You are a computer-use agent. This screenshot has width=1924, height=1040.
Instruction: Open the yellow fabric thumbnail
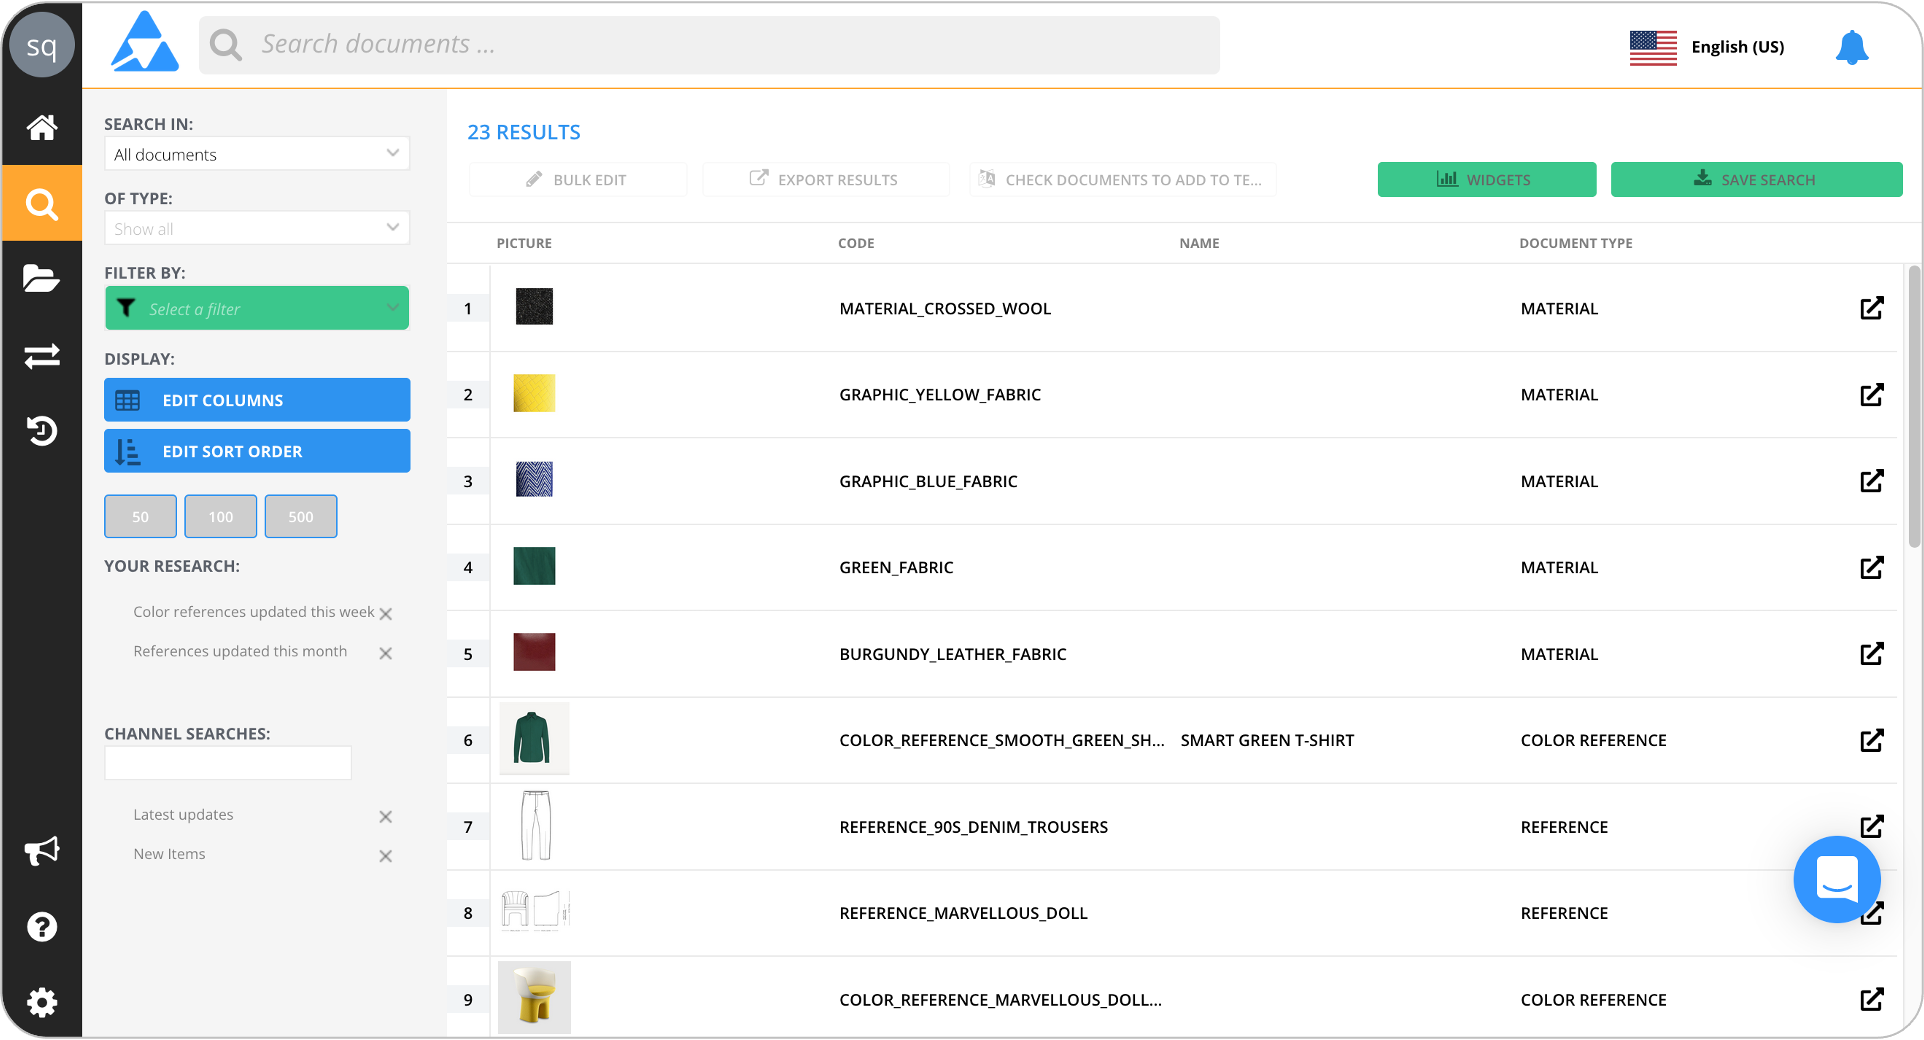[534, 393]
